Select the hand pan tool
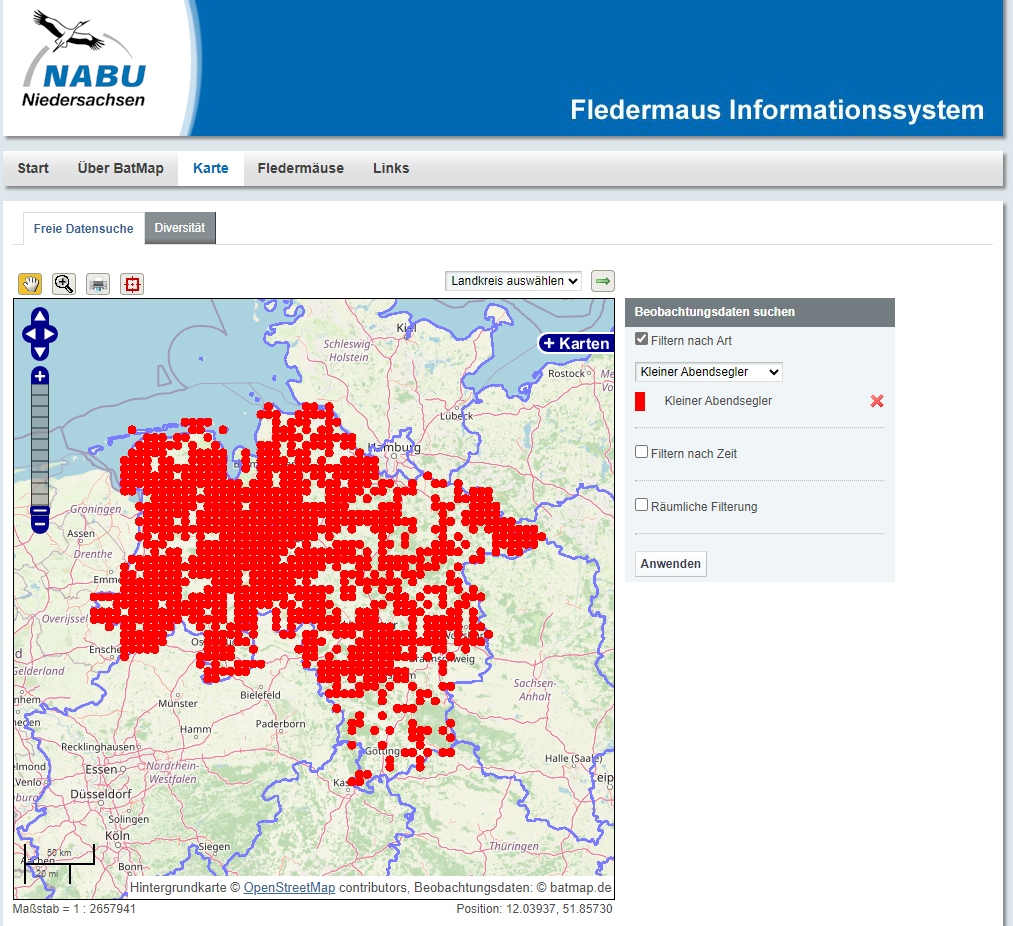This screenshot has width=1013, height=926. pyautogui.click(x=31, y=283)
